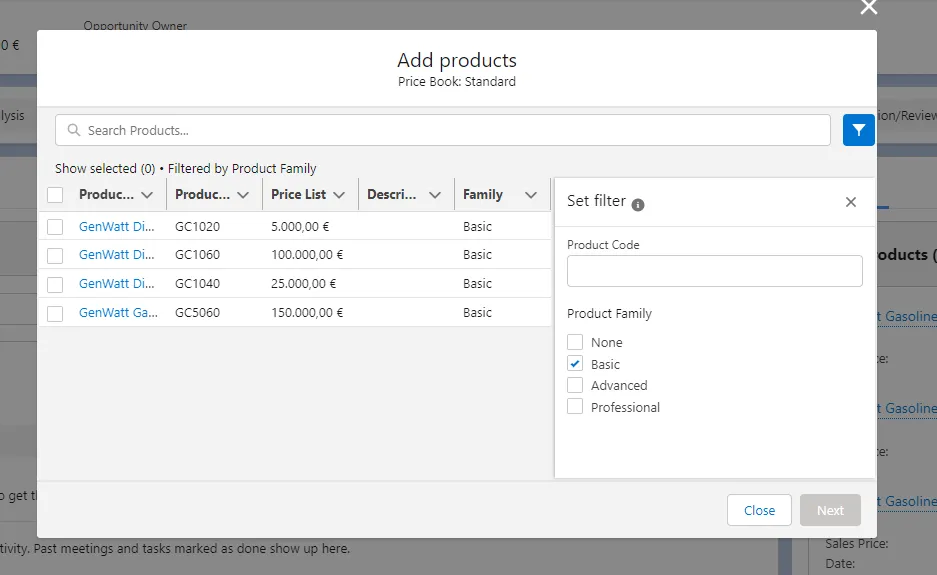Check the Advanced product family filter

575,385
